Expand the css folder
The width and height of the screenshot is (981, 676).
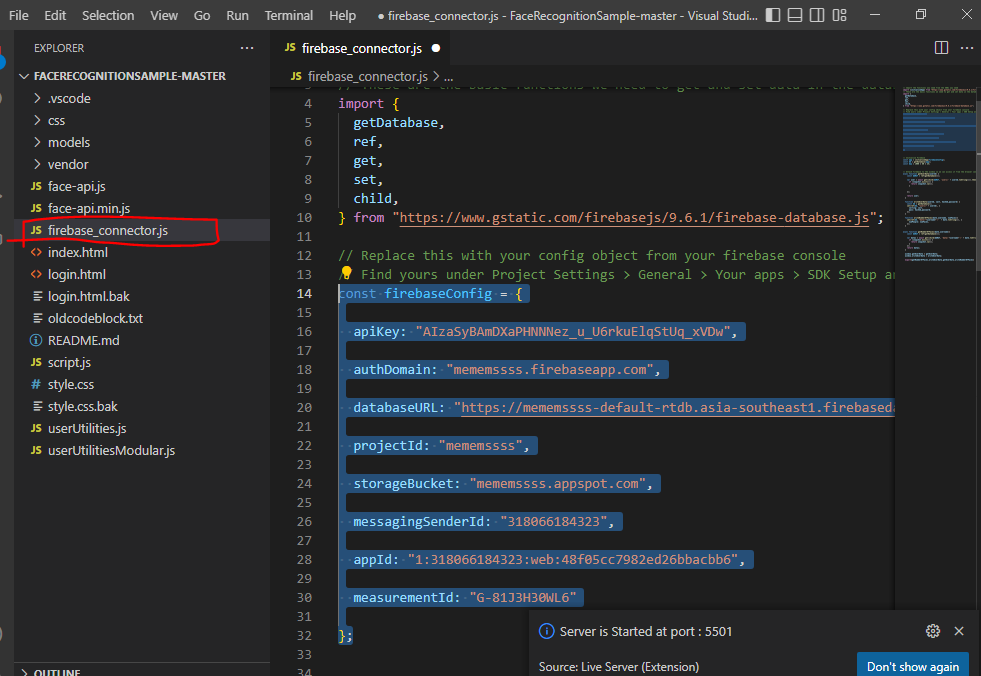142,120
